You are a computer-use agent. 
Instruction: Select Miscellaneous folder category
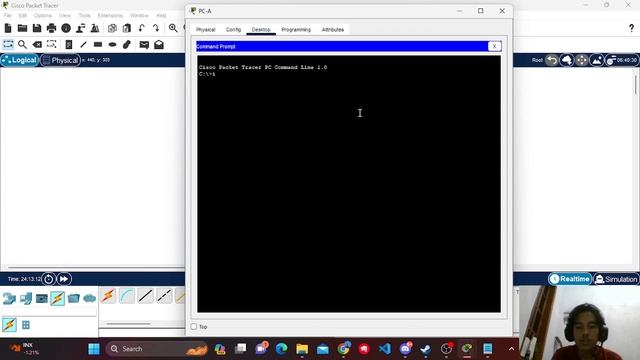[73, 299]
